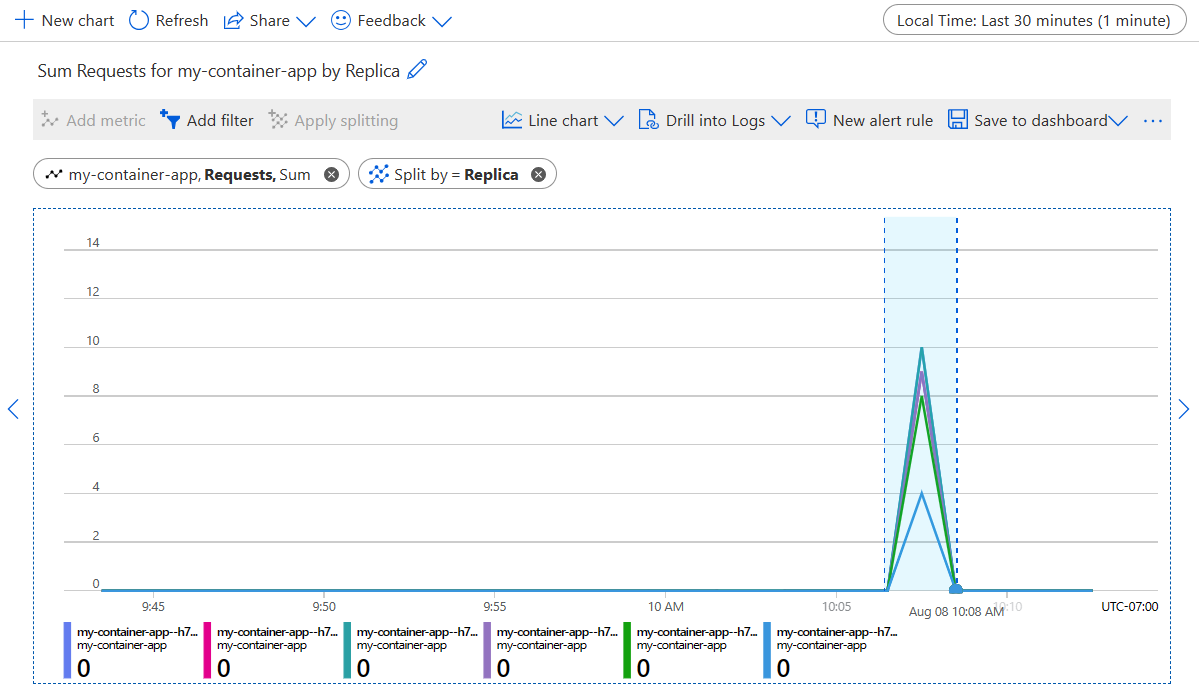Expand the Share dropdown
The height and width of the screenshot is (694, 1199).
pos(305,20)
